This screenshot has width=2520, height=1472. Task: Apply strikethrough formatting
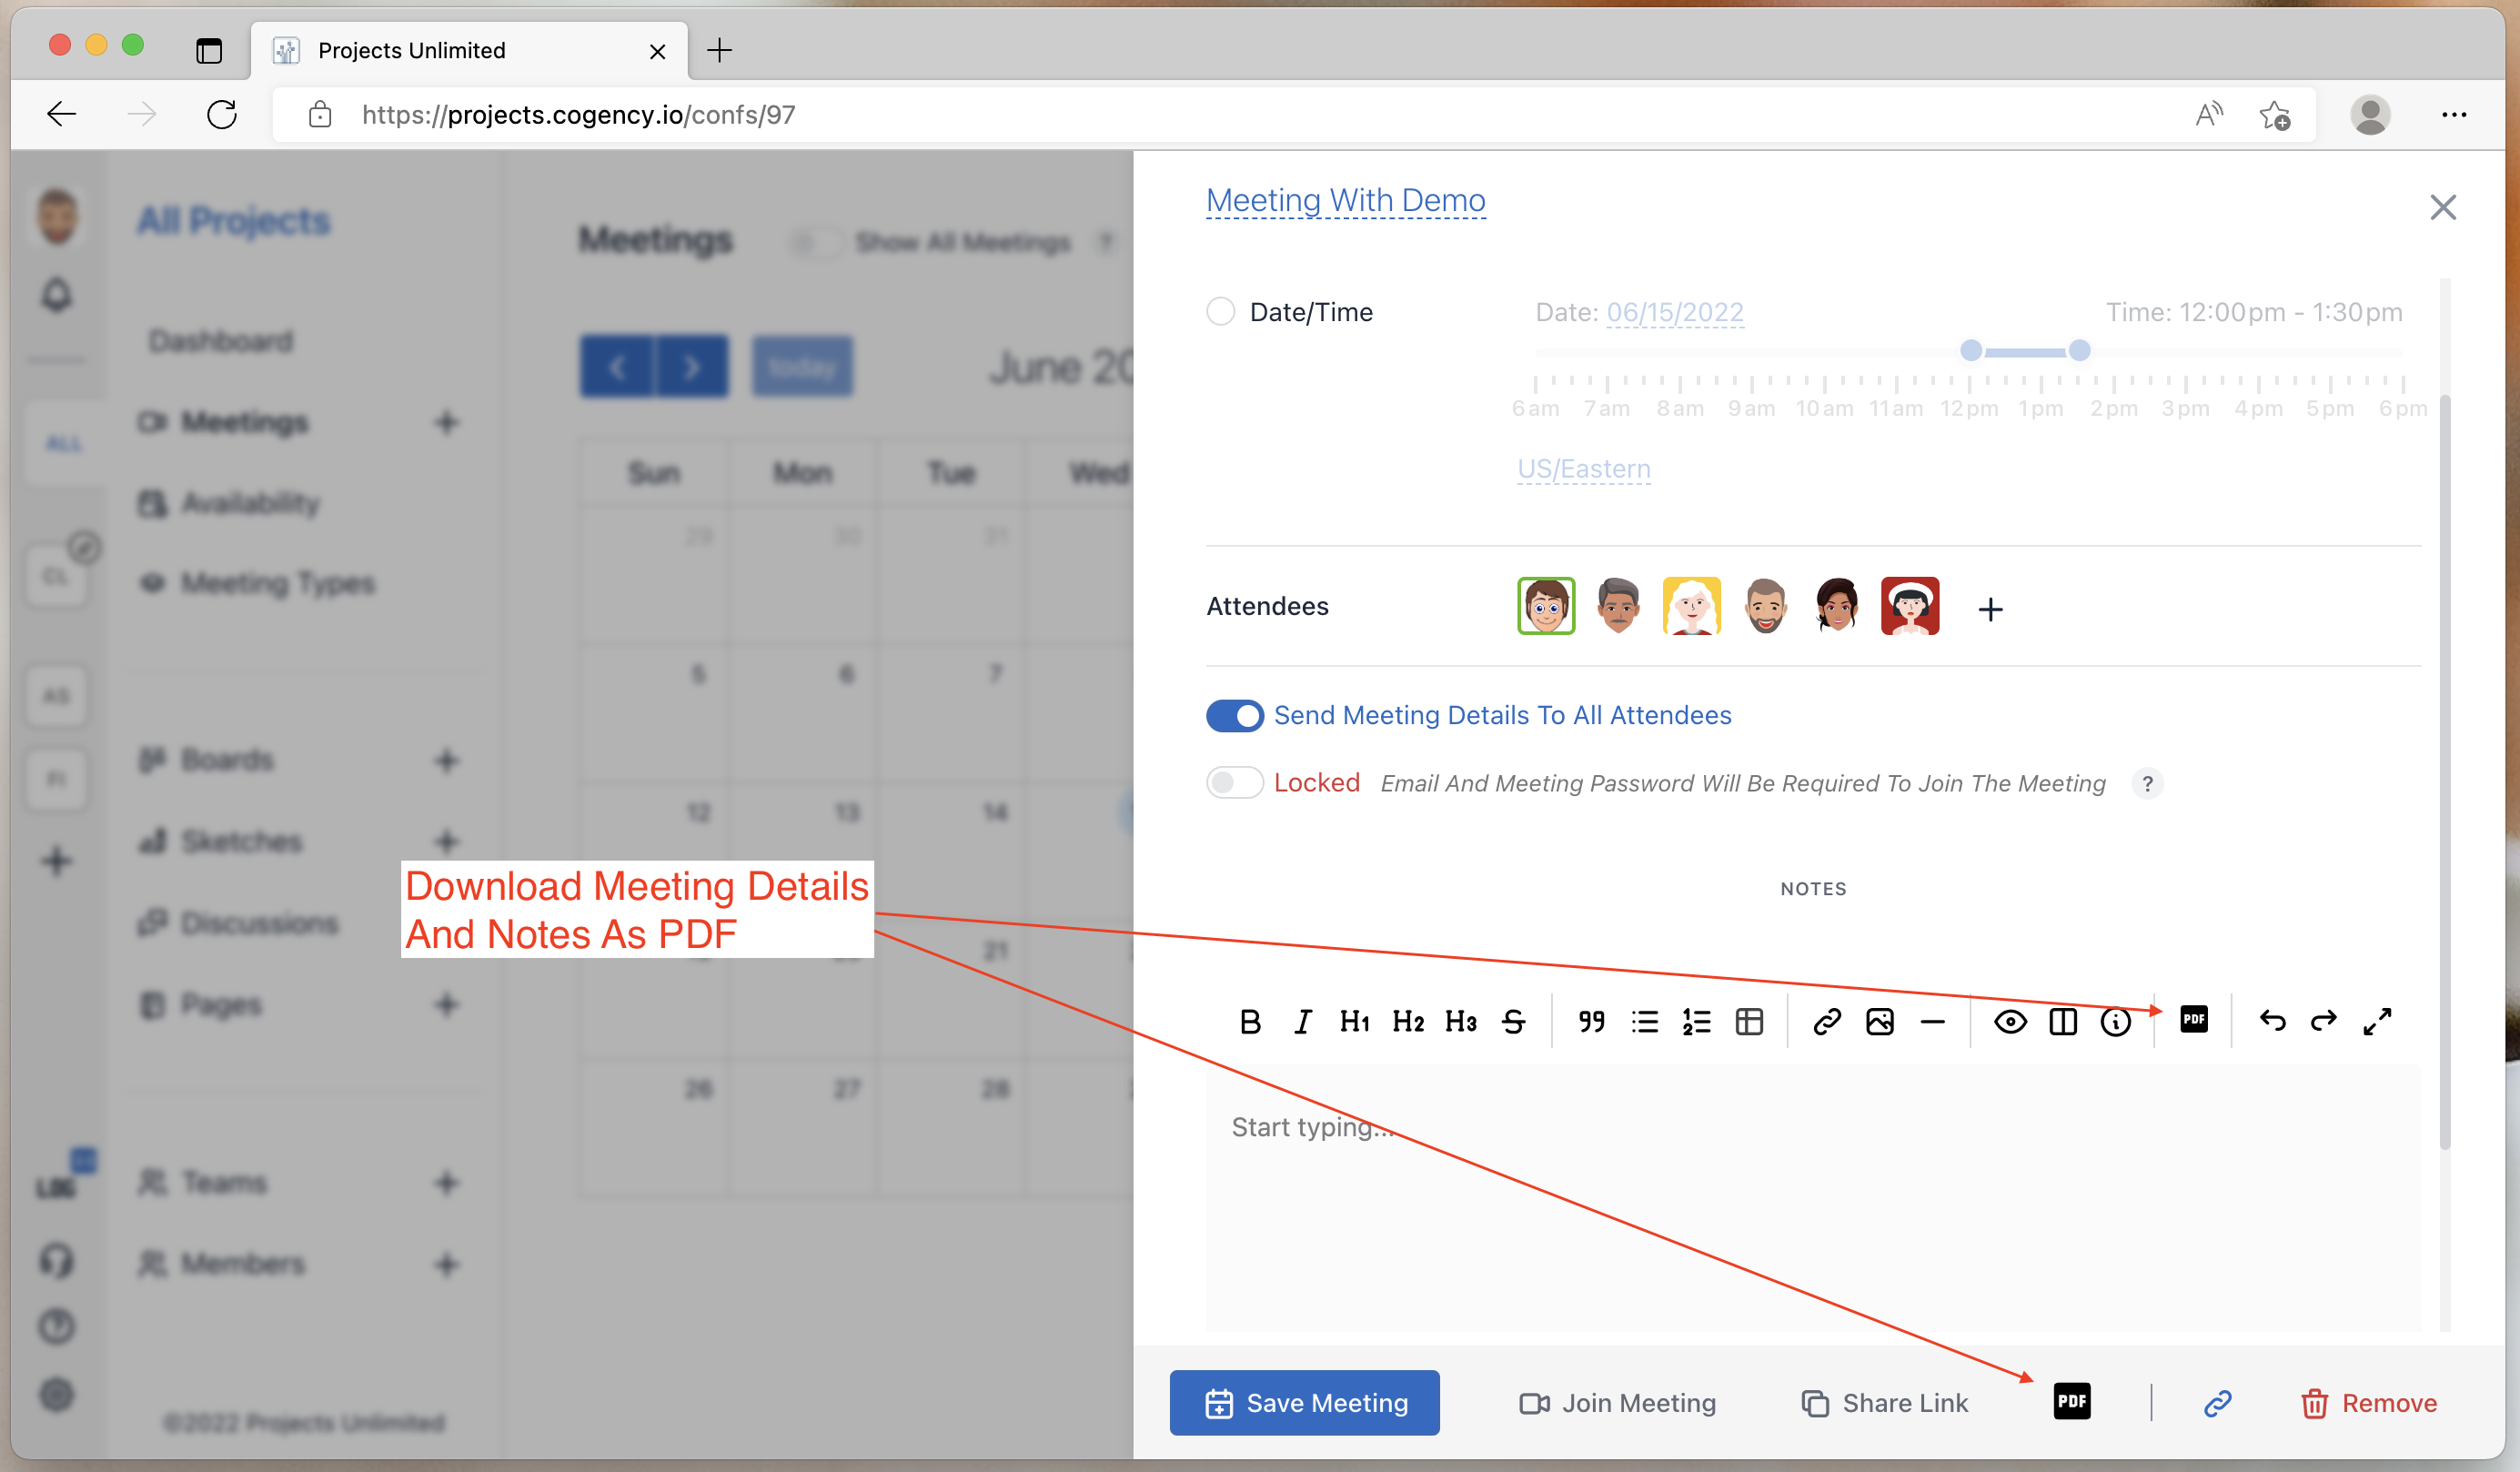tap(1513, 1021)
